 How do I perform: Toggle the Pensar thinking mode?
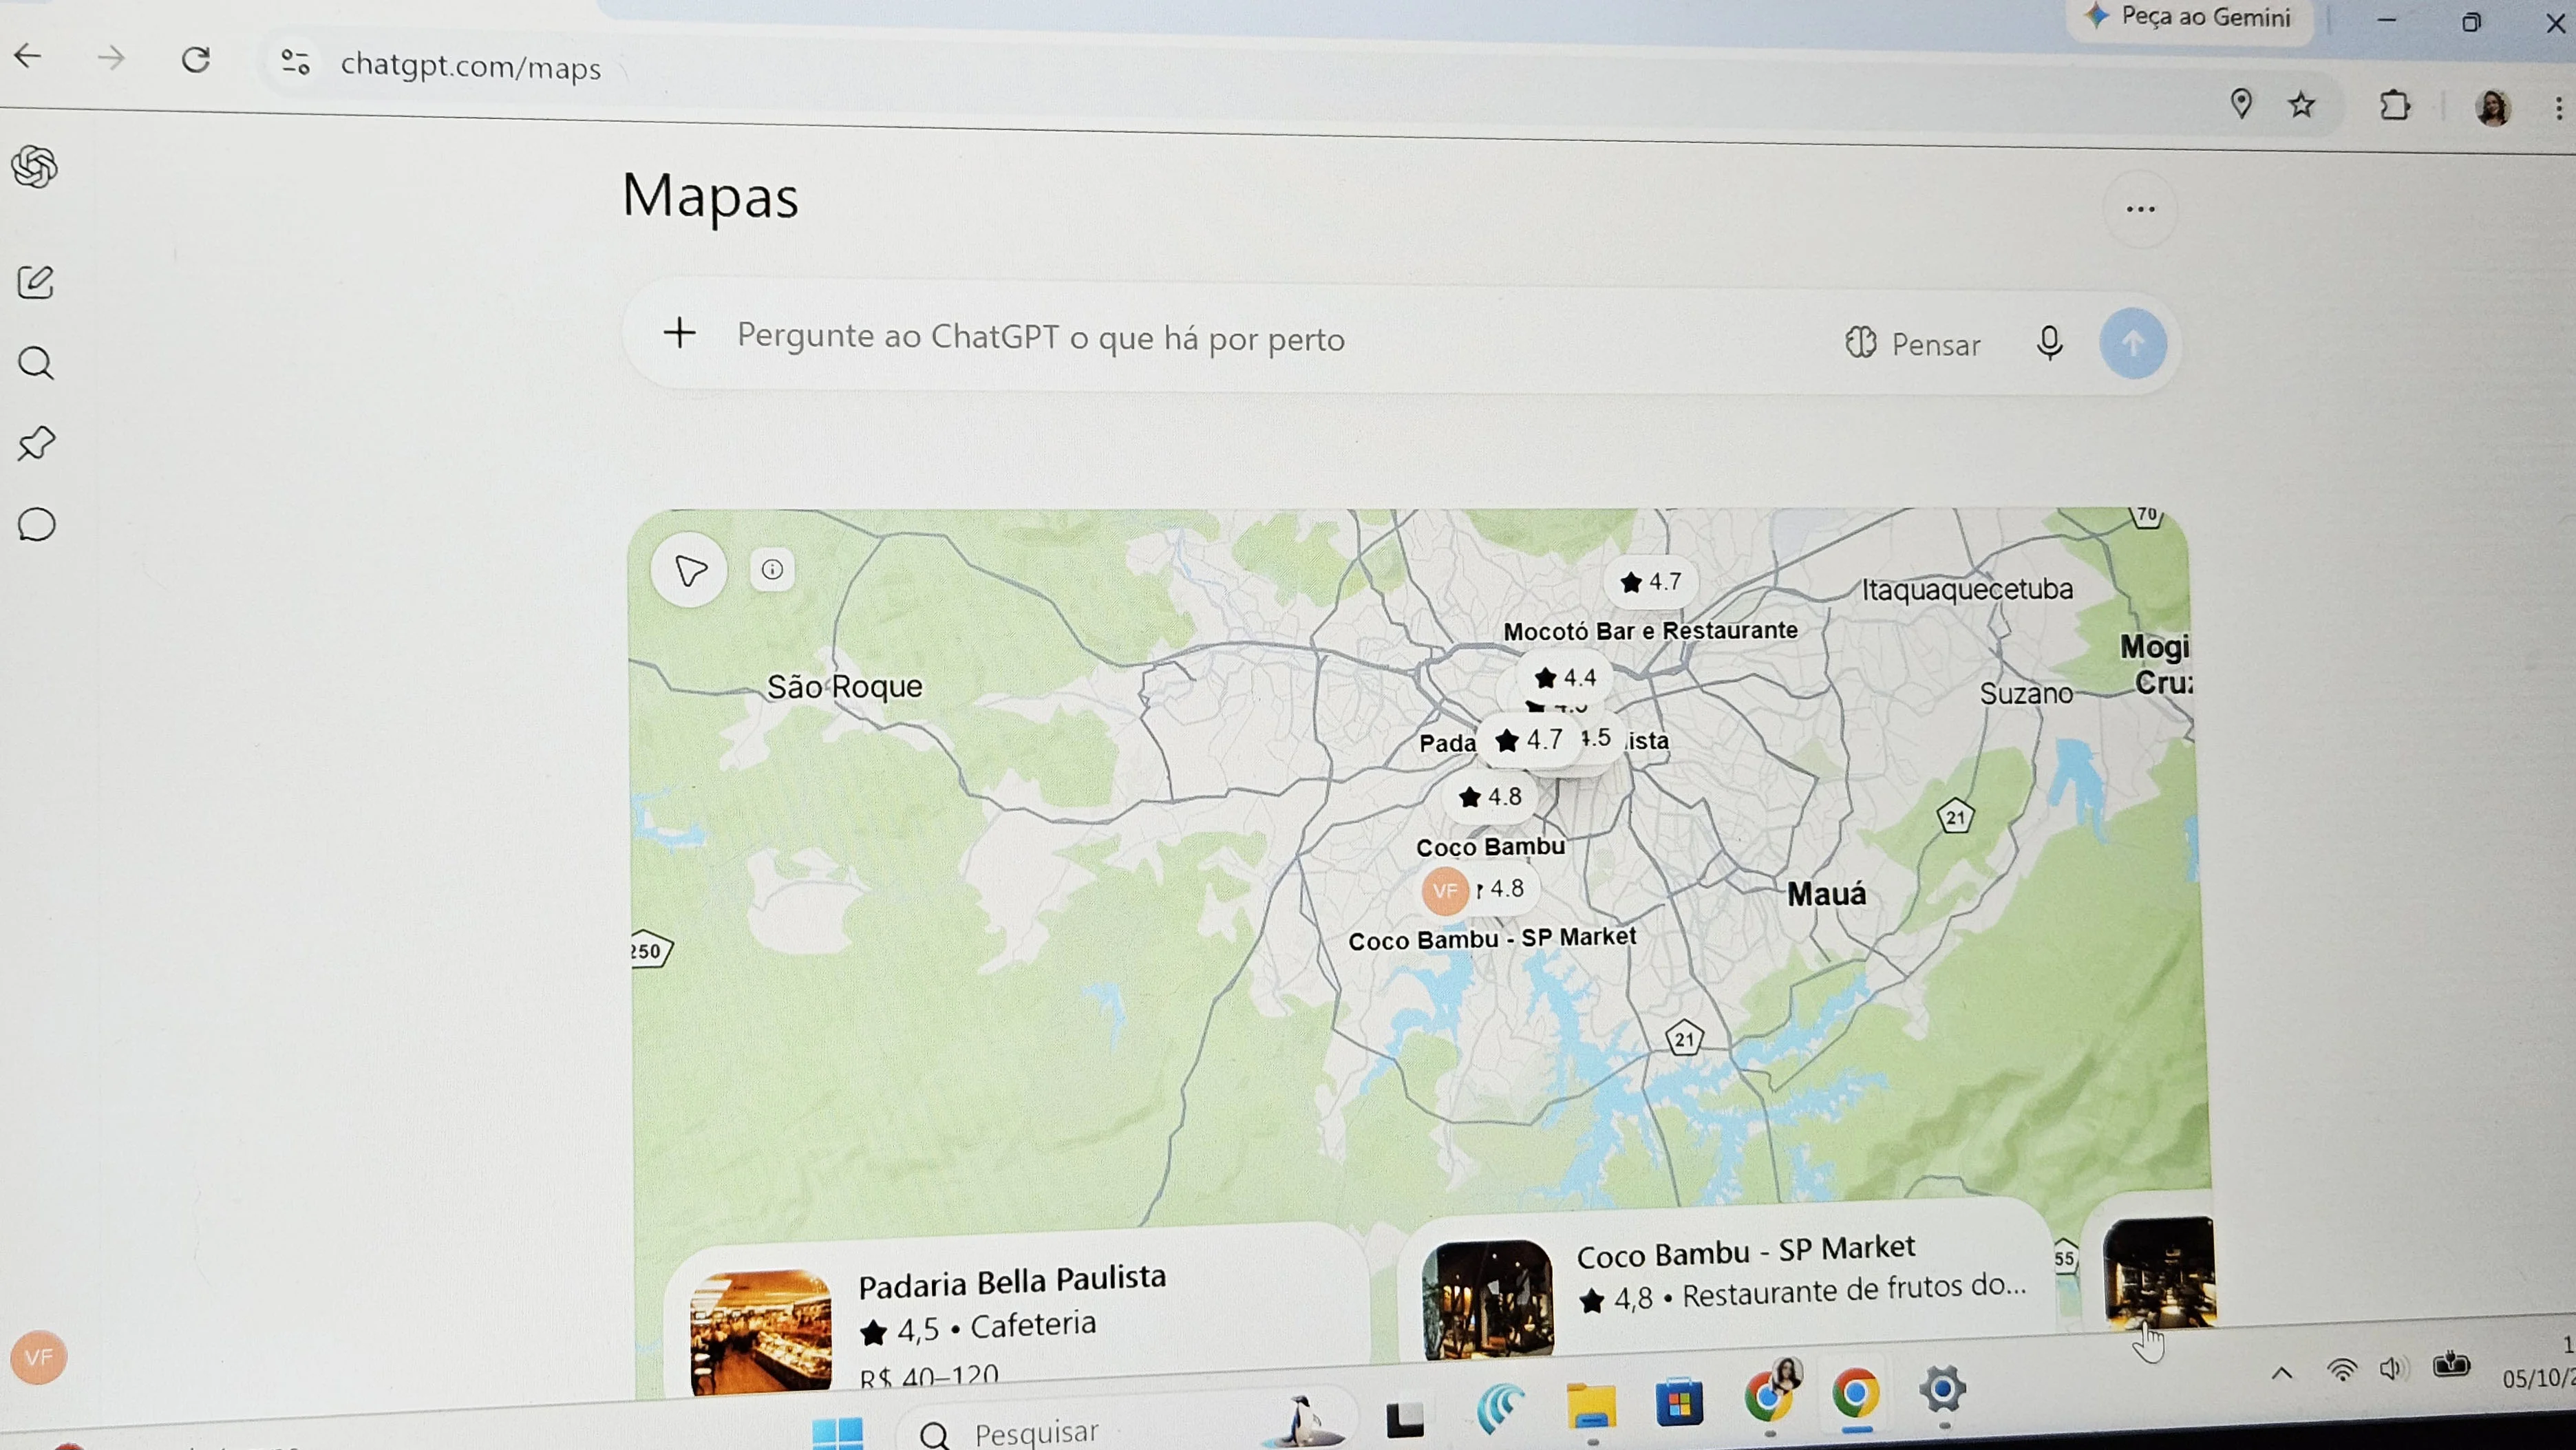(1912, 344)
